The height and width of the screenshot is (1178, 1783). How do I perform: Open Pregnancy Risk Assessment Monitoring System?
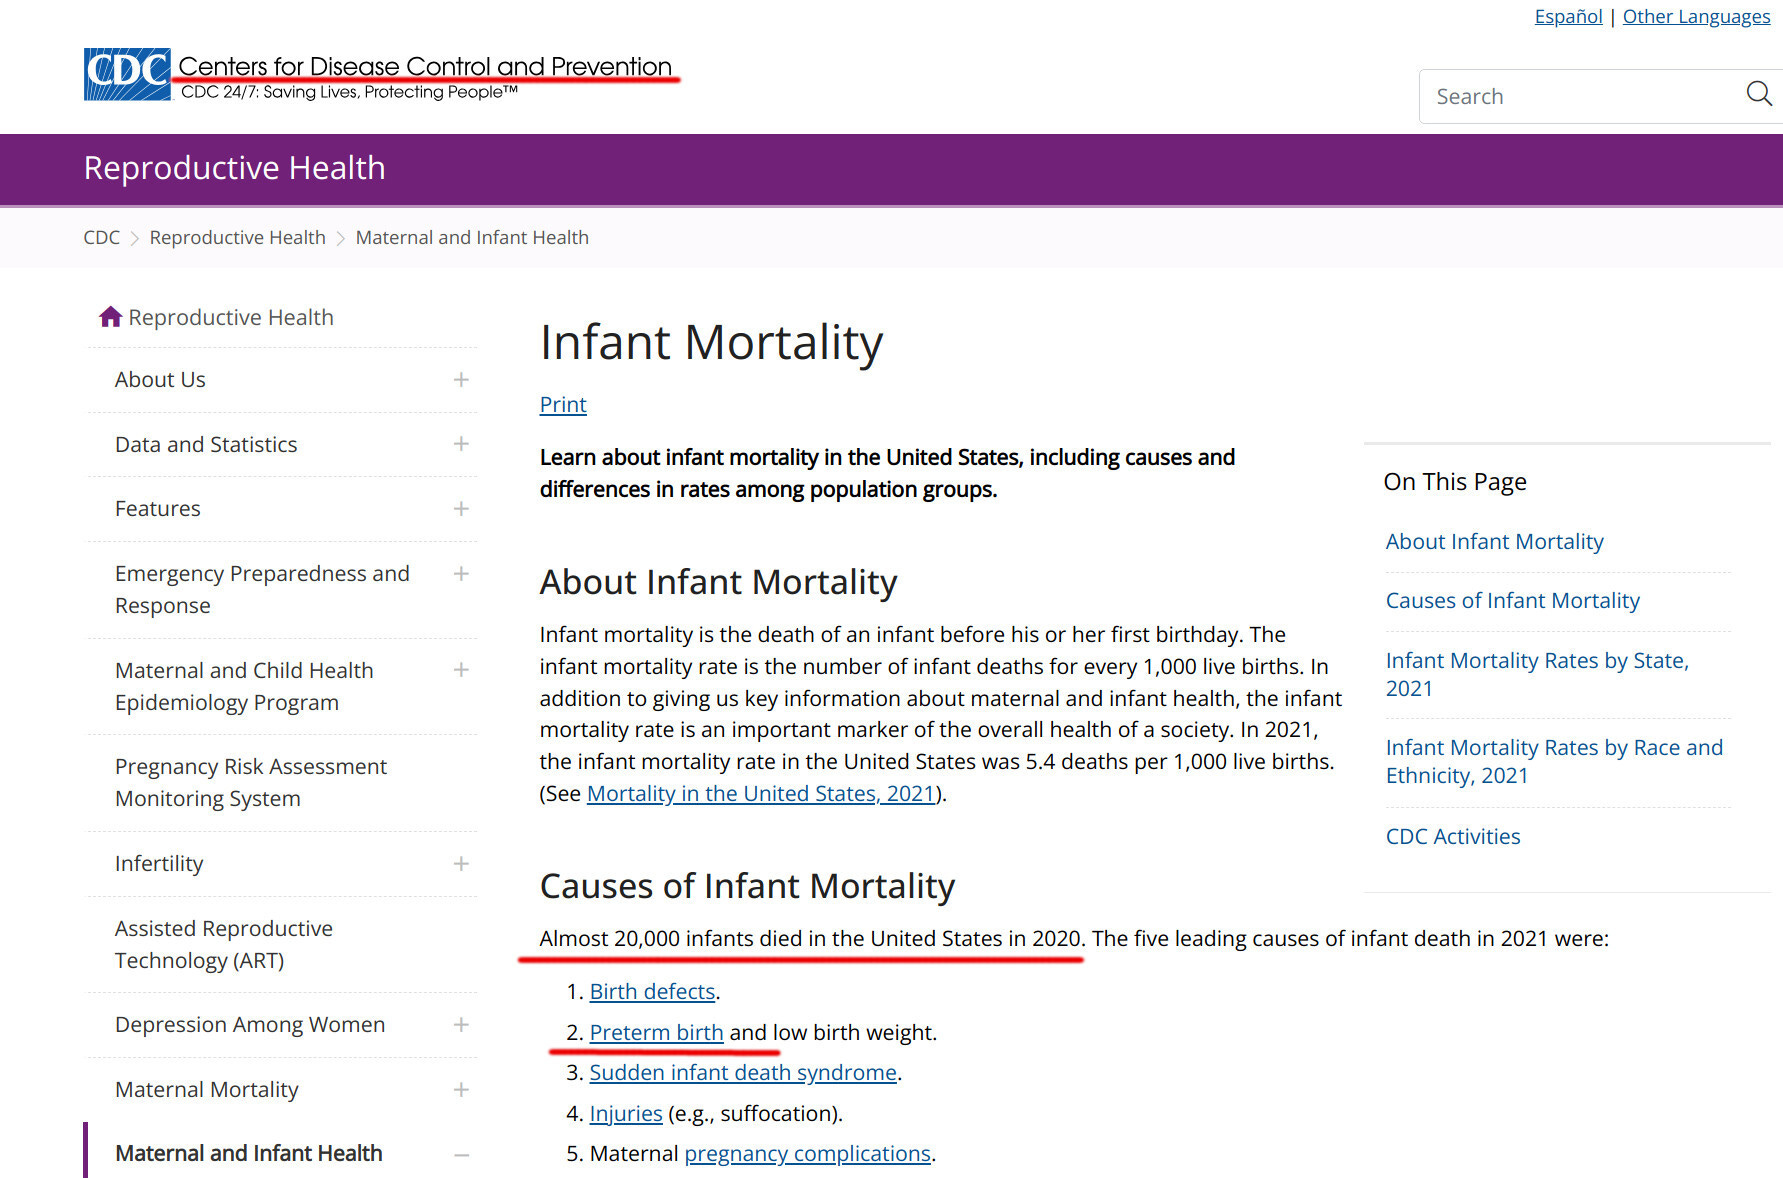(x=251, y=783)
